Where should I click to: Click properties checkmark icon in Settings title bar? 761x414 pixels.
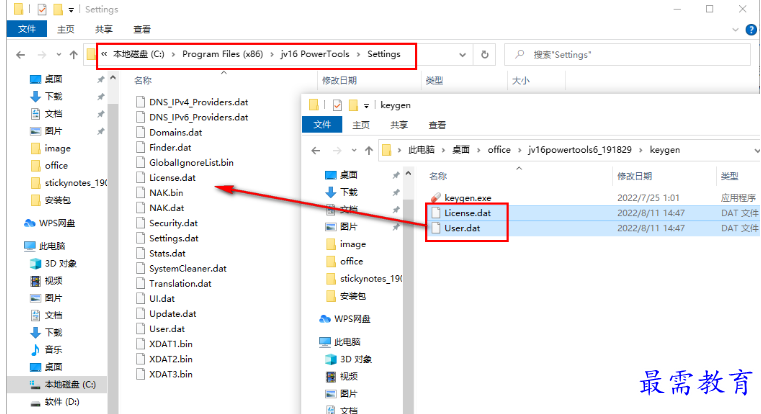coord(42,9)
